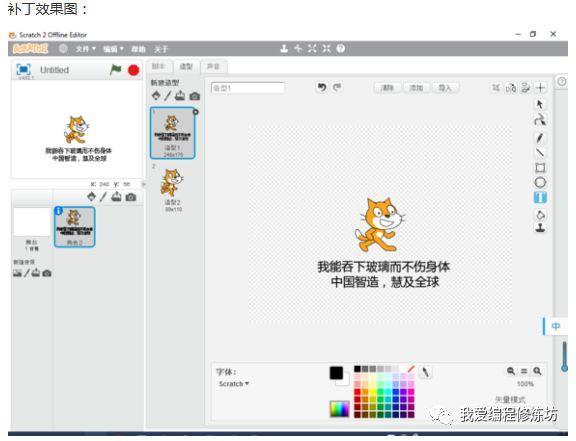Redo the paint edit
Image resolution: width=576 pixels, height=441 pixels.
pyautogui.click(x=337, y=87)
